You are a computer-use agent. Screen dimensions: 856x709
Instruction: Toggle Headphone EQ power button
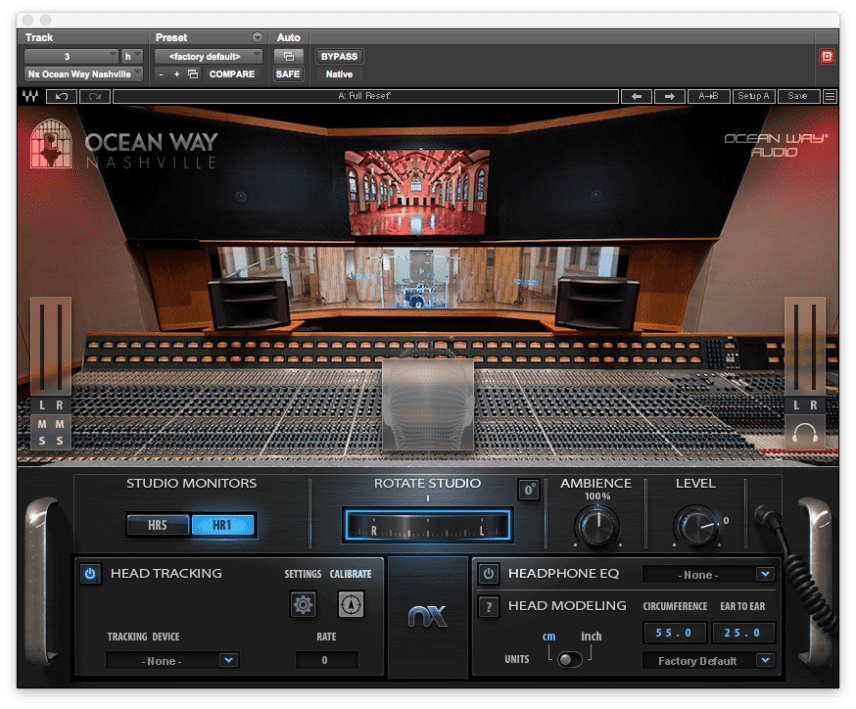click(x=489, y=574)
